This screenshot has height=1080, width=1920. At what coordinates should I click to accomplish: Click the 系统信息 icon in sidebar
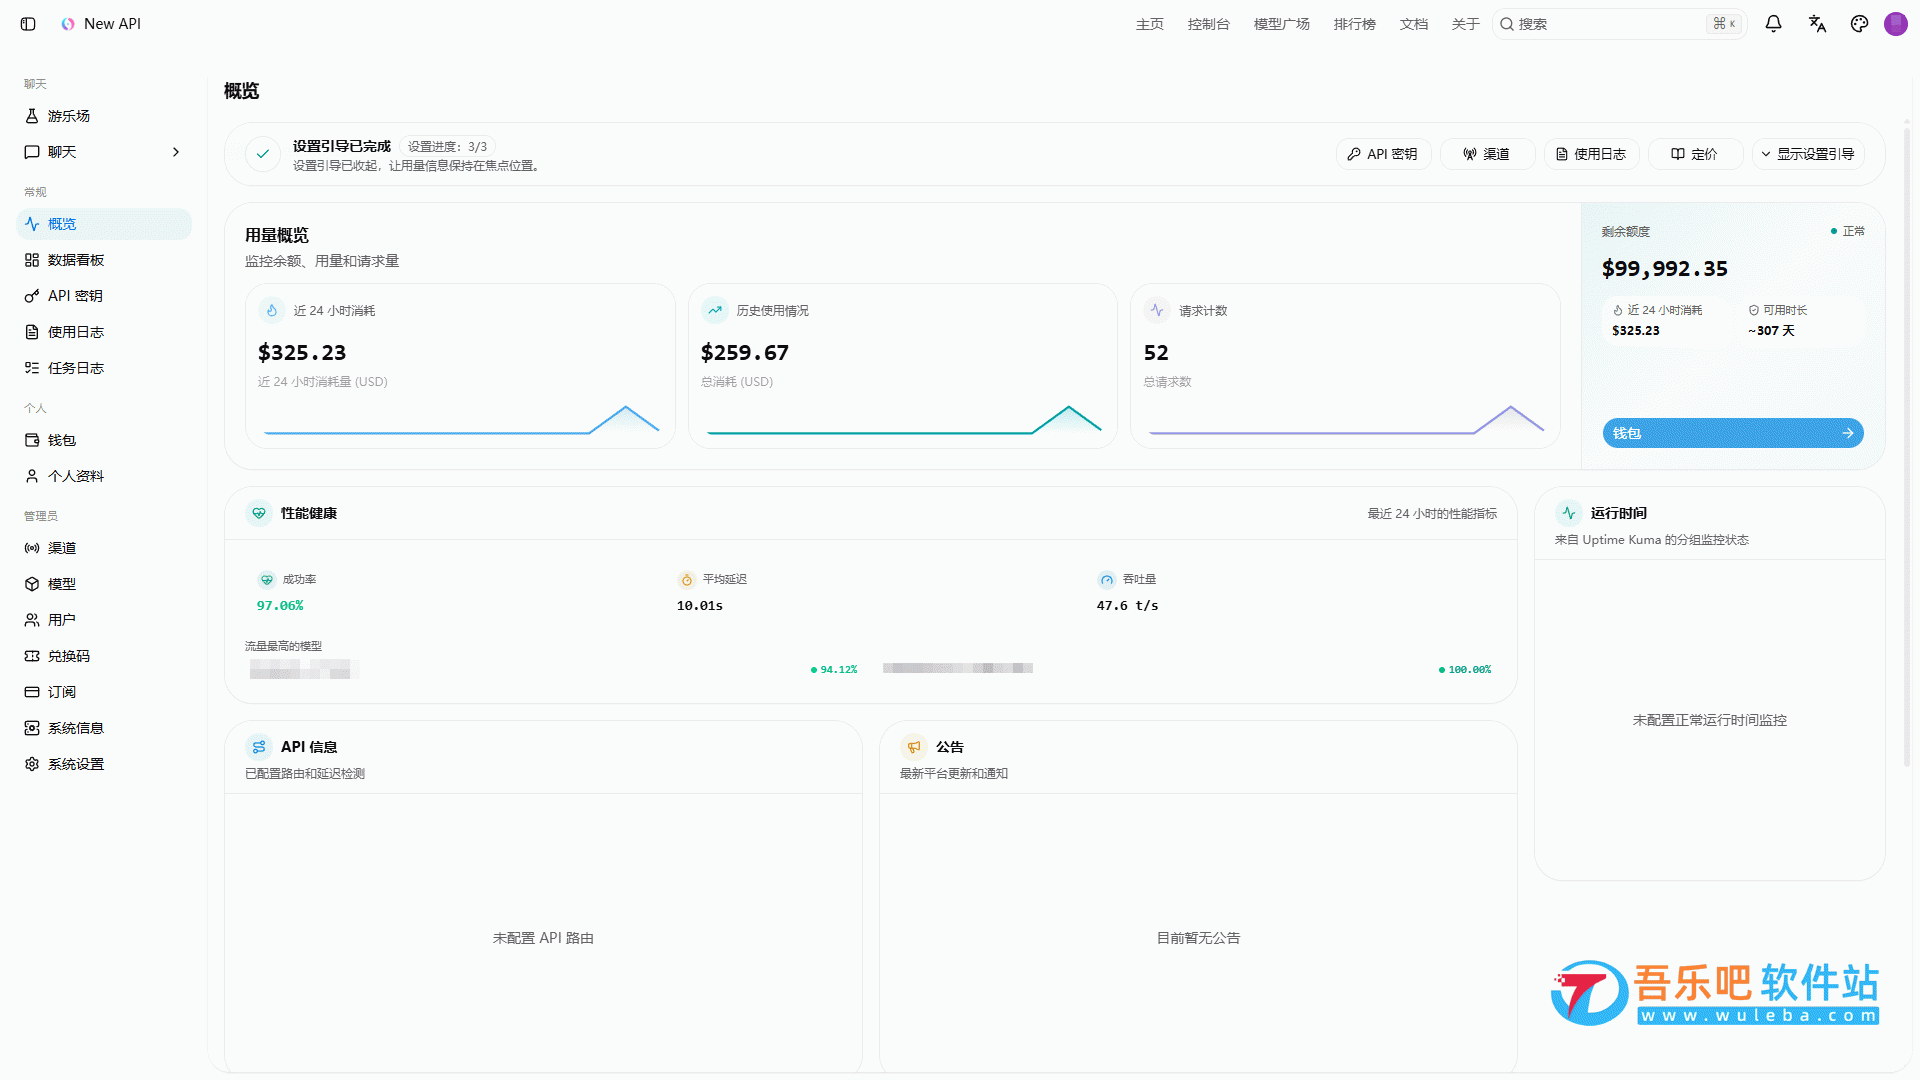click(x=32, y=728)
